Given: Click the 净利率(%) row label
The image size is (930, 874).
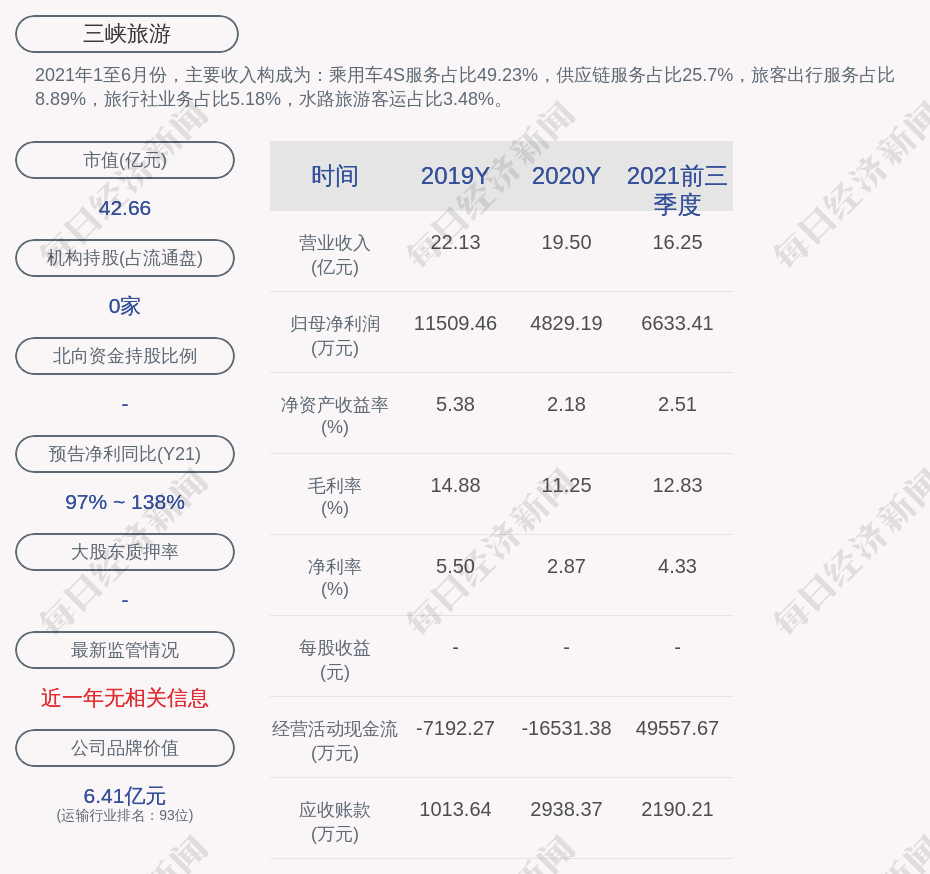Looking at the screenshot, I should coord(335,578).
